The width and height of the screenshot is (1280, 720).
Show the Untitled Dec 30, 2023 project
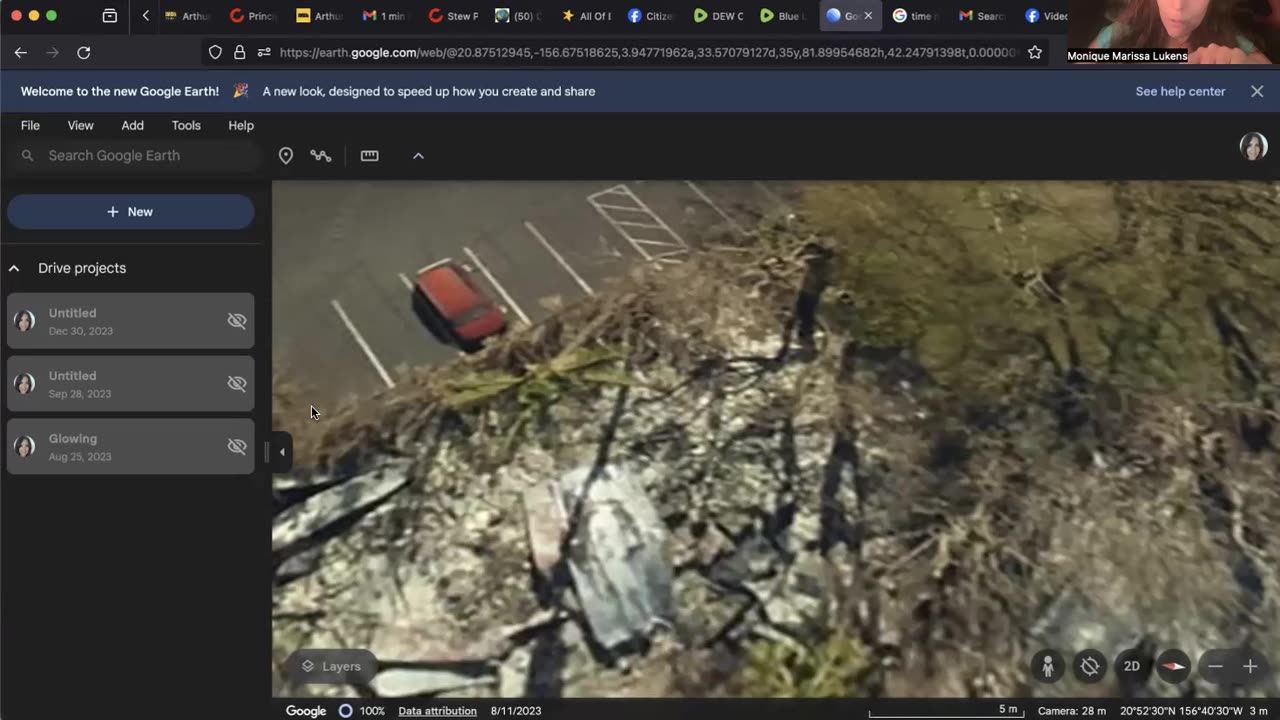point(237,321)
